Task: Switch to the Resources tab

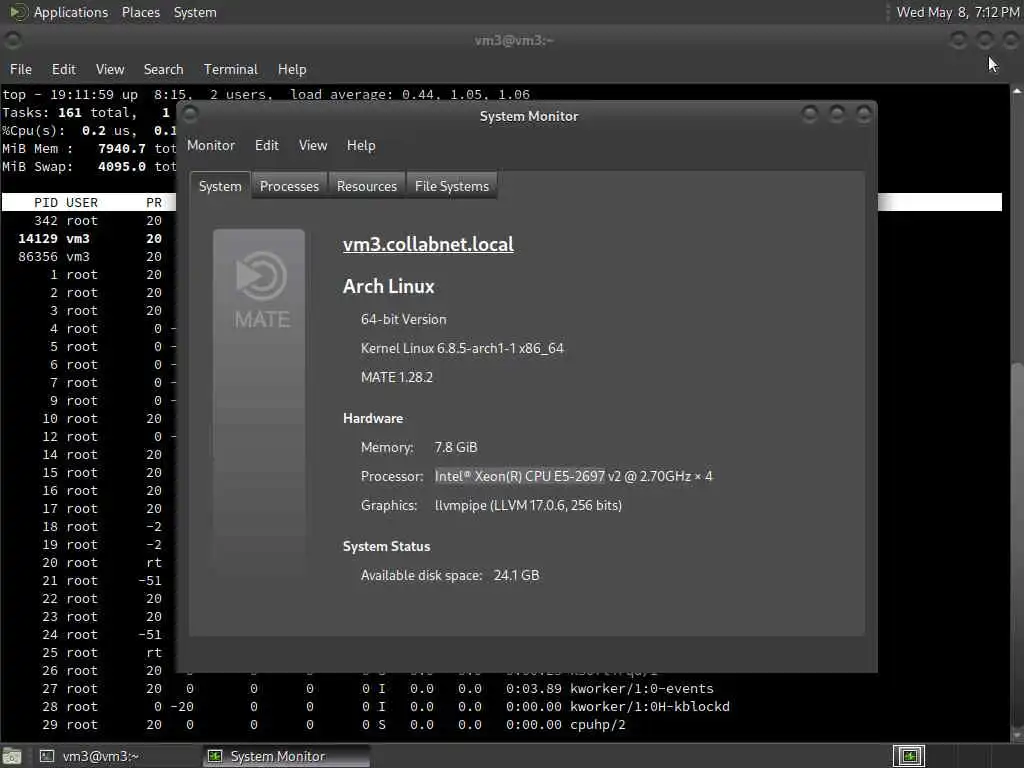Action: click(x=366, y=186)
